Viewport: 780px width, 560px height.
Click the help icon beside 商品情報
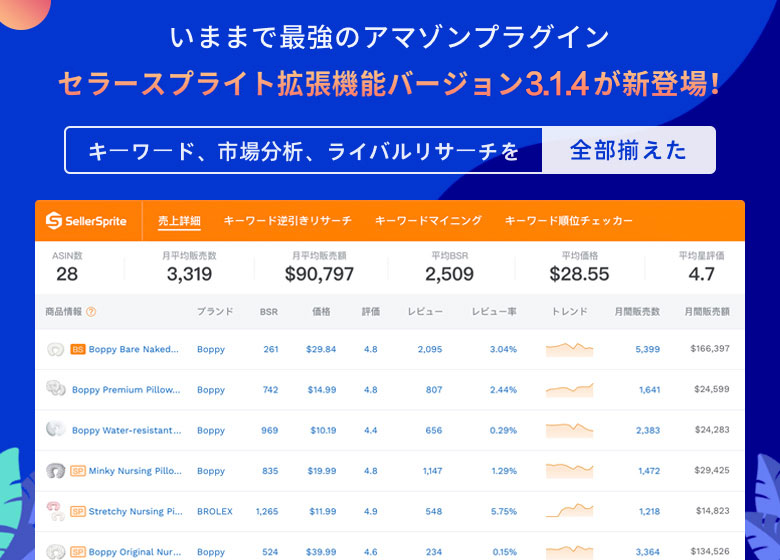91,312
